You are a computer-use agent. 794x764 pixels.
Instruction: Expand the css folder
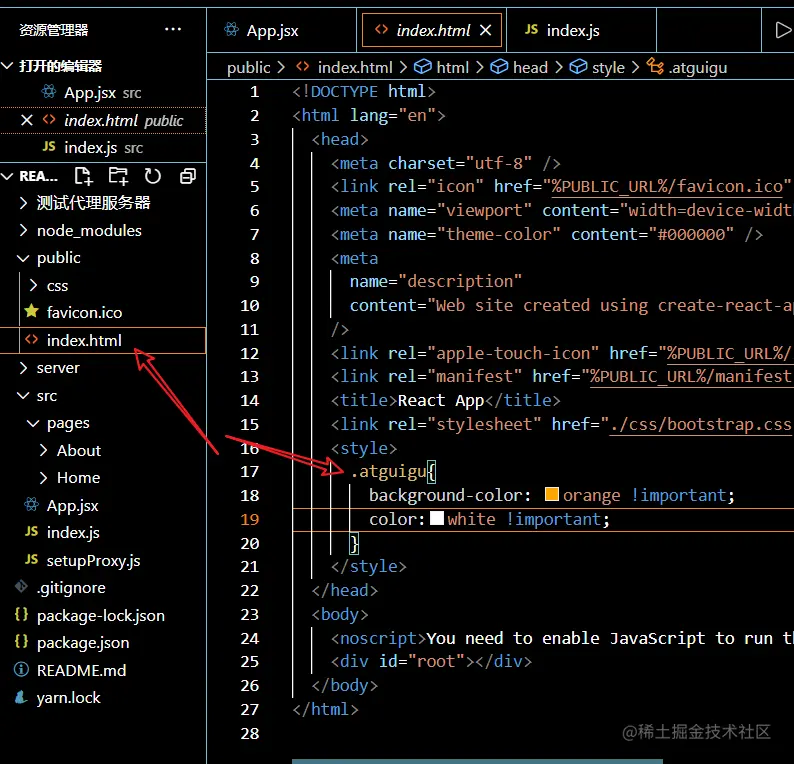click(x=103, y=286)
